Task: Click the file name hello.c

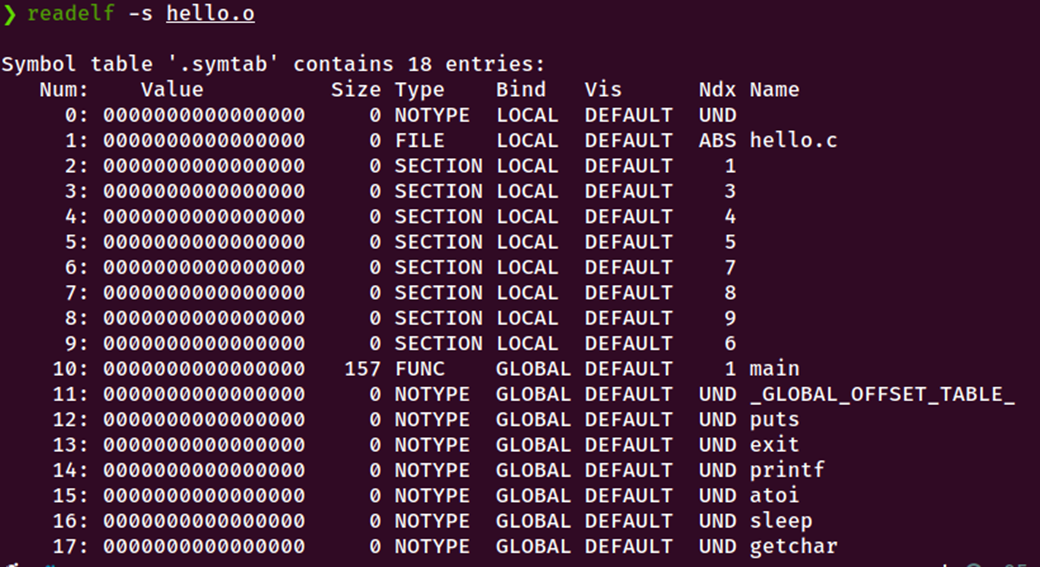Action: coord(793,141)
